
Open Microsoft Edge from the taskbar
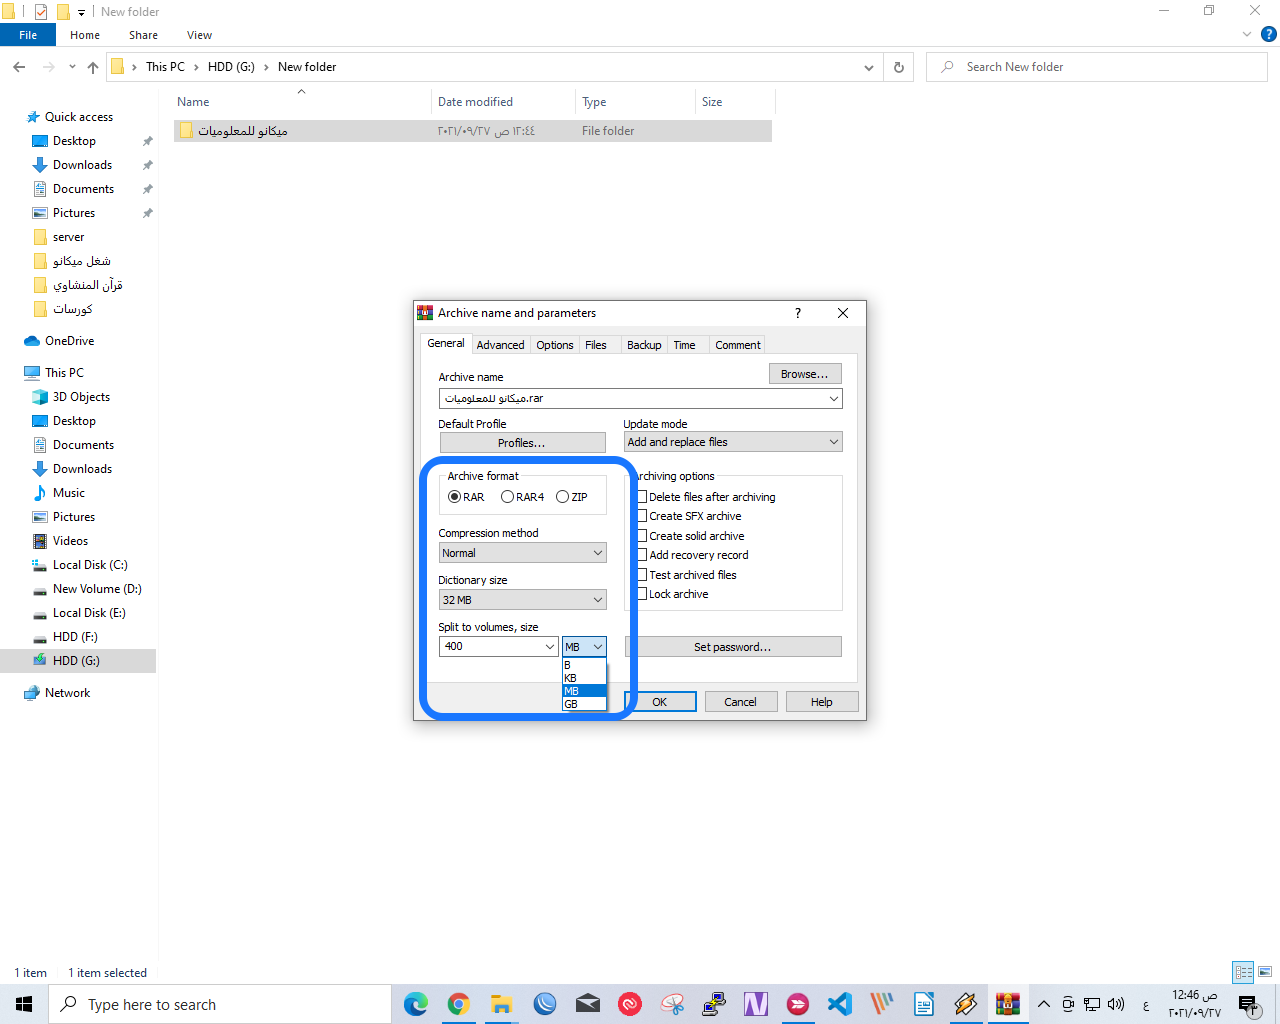(416, 1004)
